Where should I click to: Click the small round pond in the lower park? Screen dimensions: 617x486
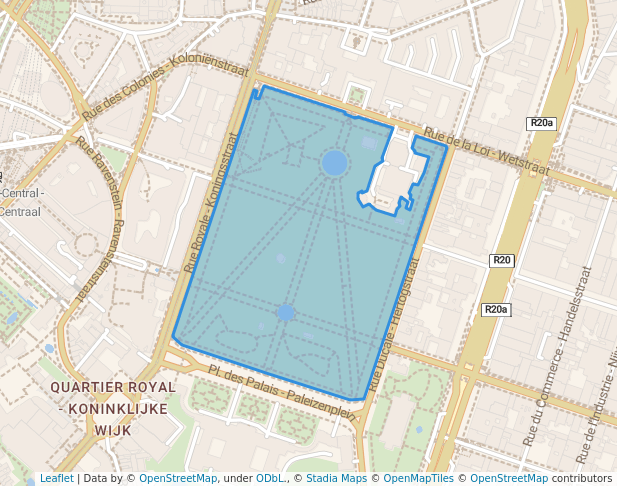tap(286, 313)
